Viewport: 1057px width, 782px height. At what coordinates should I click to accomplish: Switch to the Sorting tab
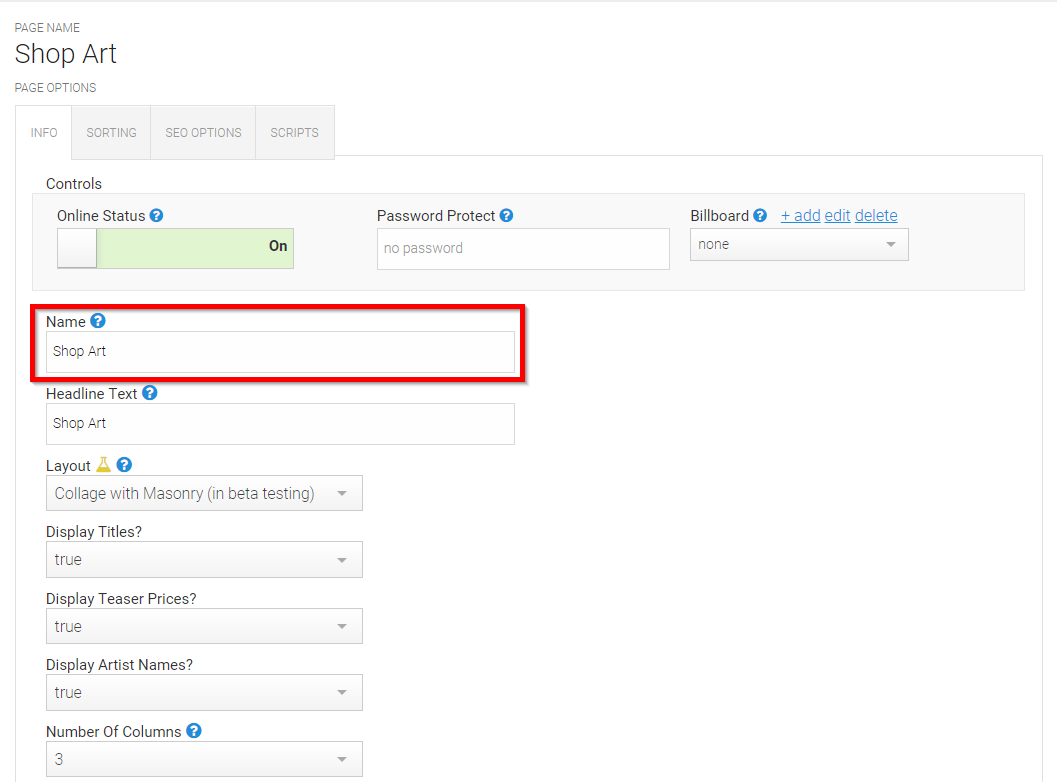click(111, 133)
